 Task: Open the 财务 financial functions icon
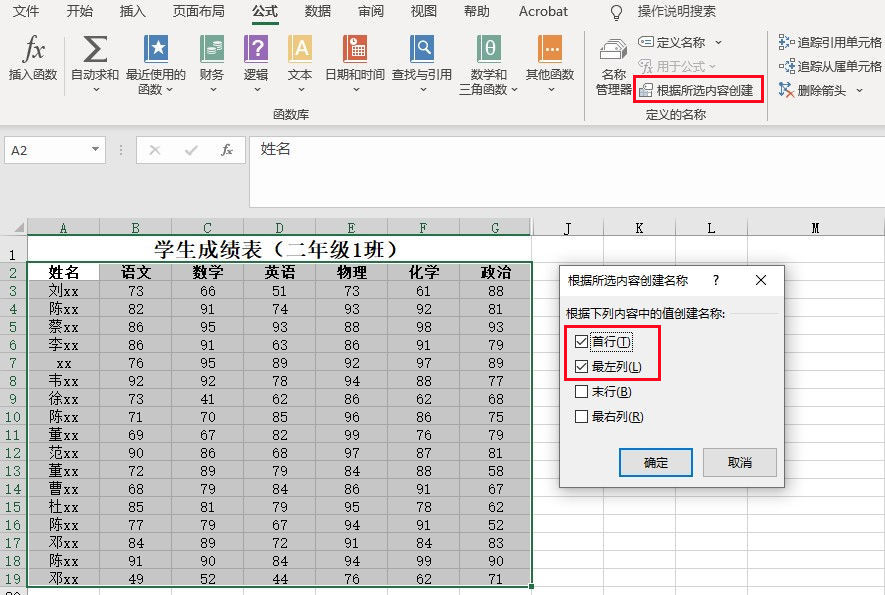click(x=212, y=49)
